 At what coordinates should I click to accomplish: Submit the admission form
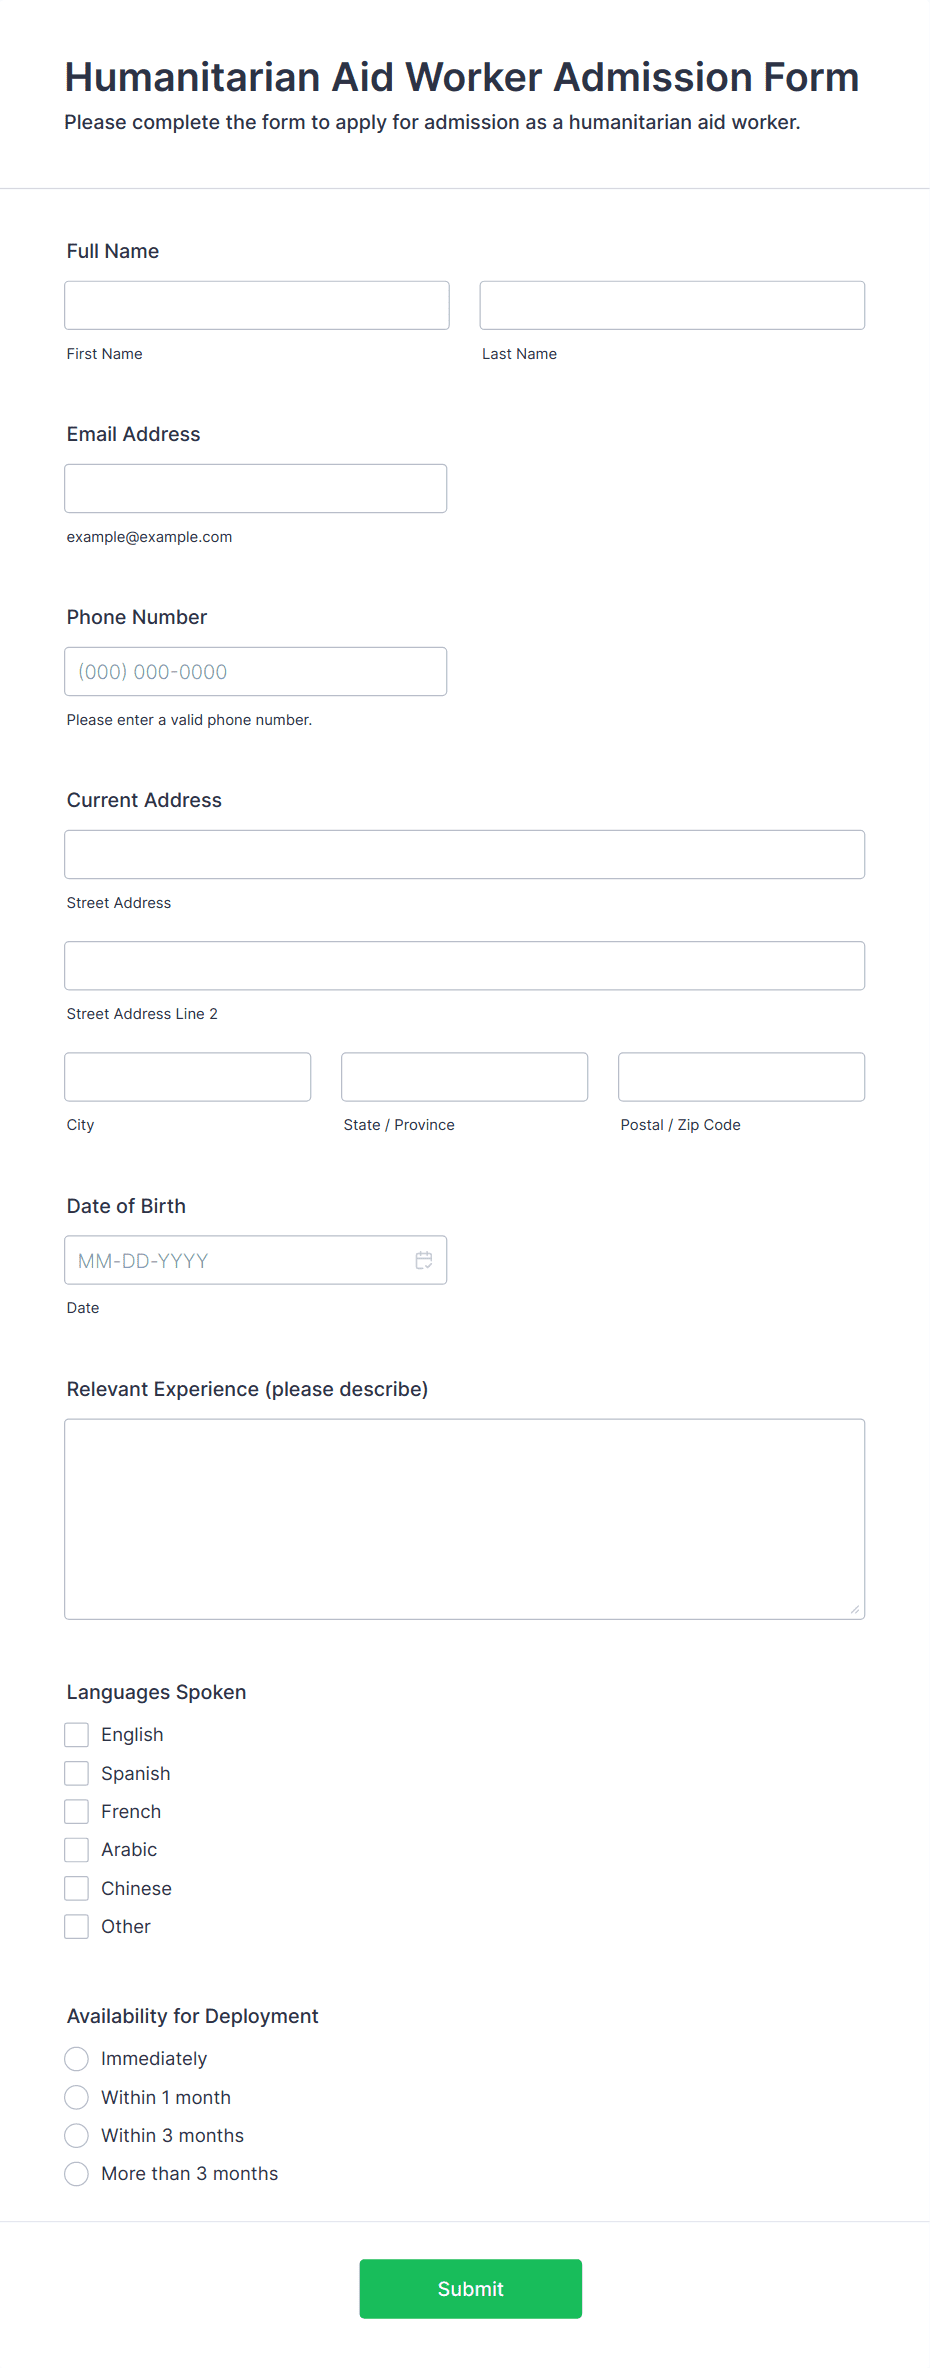tap(471, 2288)
